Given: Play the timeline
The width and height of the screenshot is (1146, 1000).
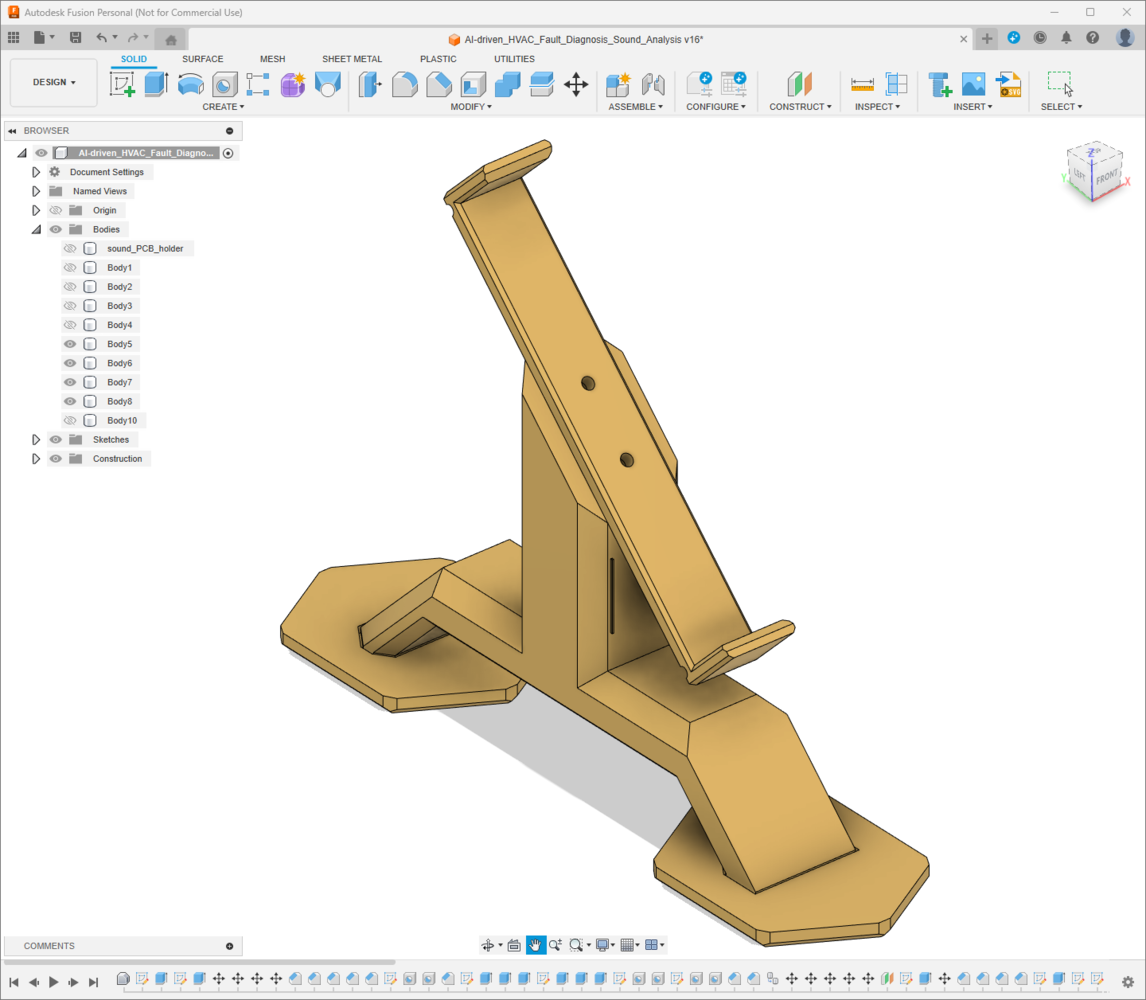Looking at the screenshot, I should click(x=53, y=982).
